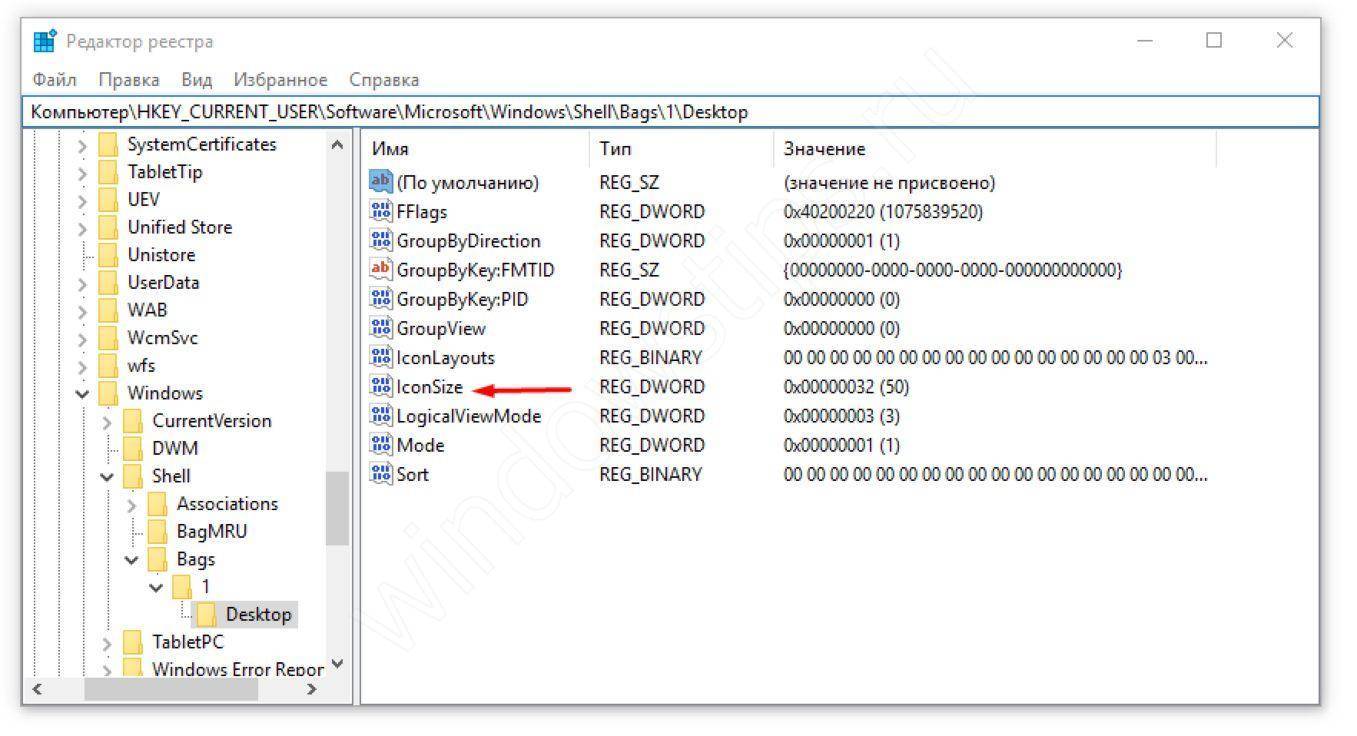Click the LogicalViewMode value icon
Screen dimensions: 1357x736
click(x=381, y=416)
